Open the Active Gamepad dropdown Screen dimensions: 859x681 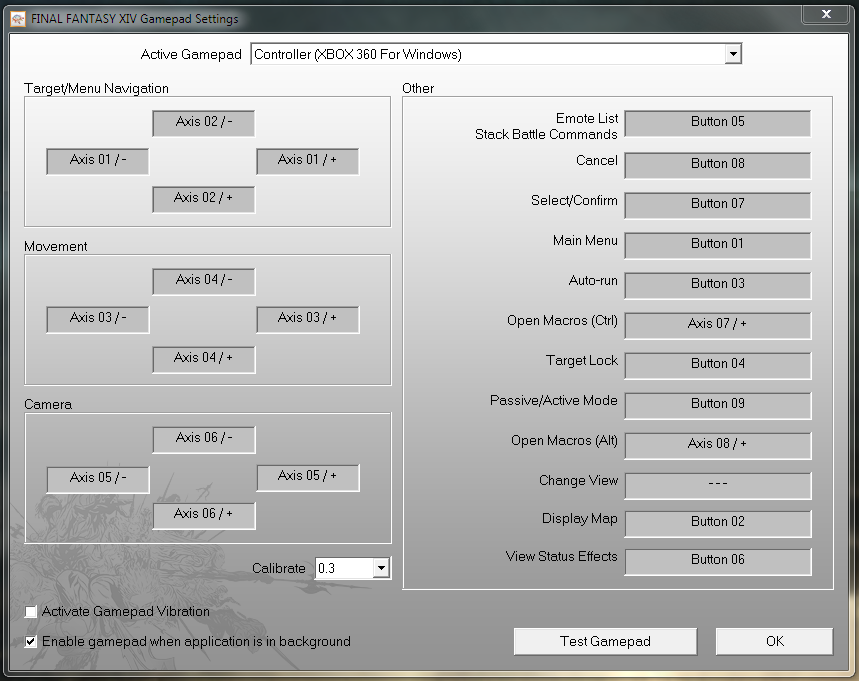[x=733, y=54]
